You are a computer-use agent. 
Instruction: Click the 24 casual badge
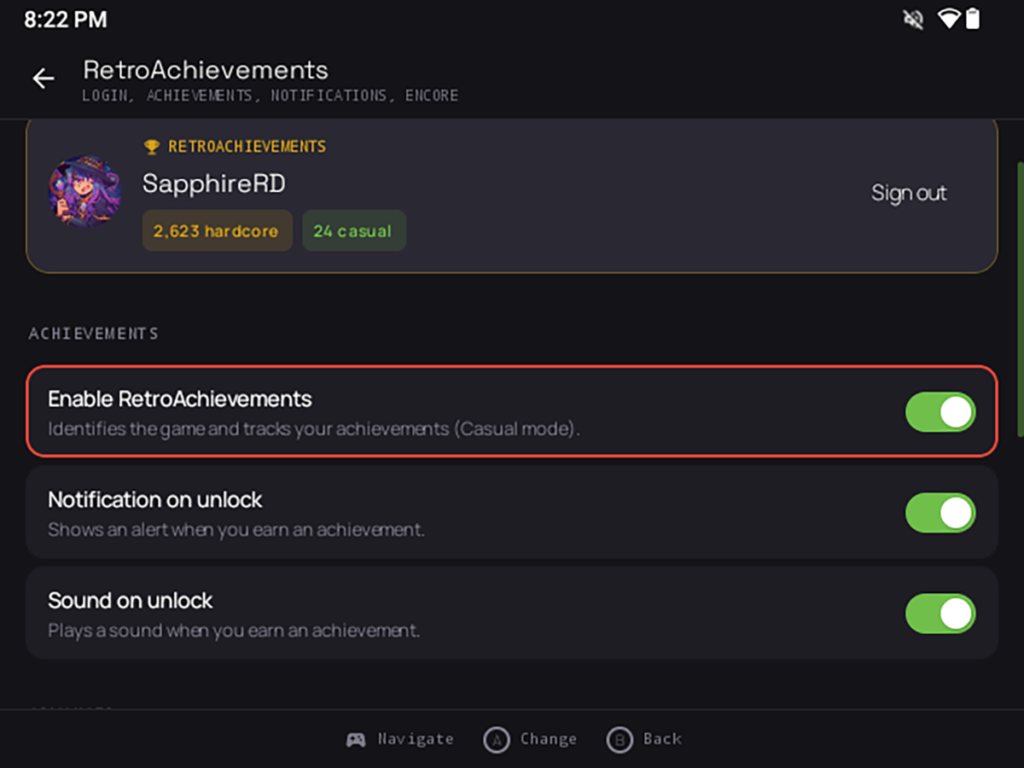click(353, 231)
